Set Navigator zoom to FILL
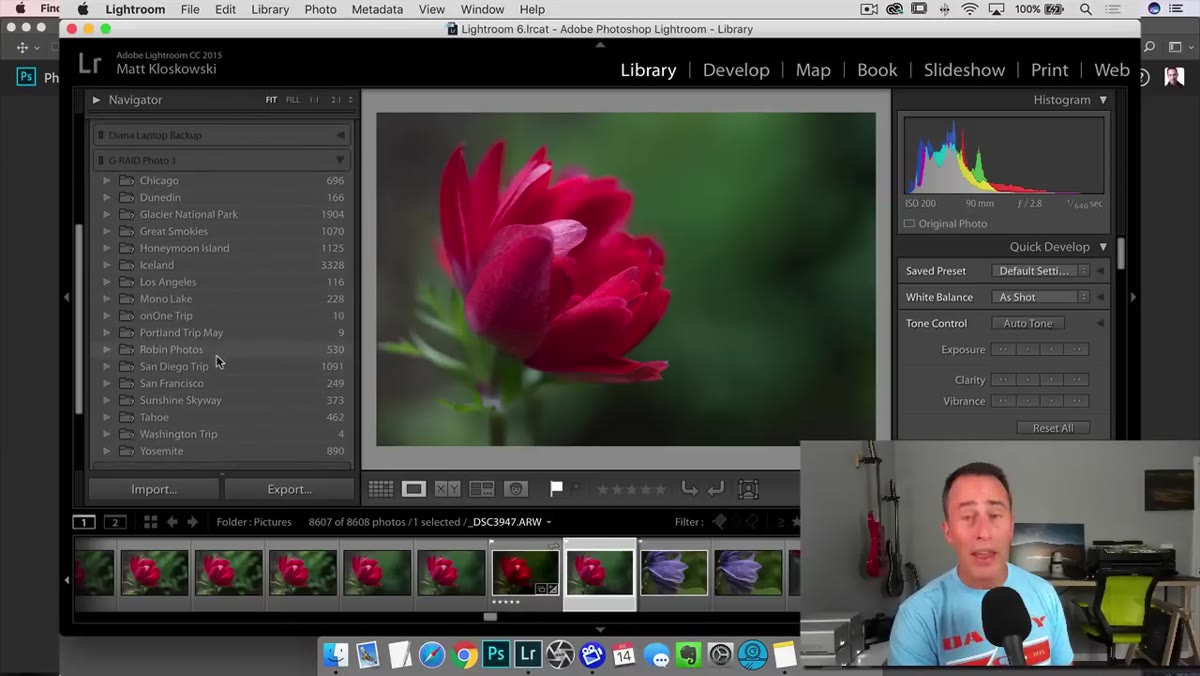 tap(293, 100)
